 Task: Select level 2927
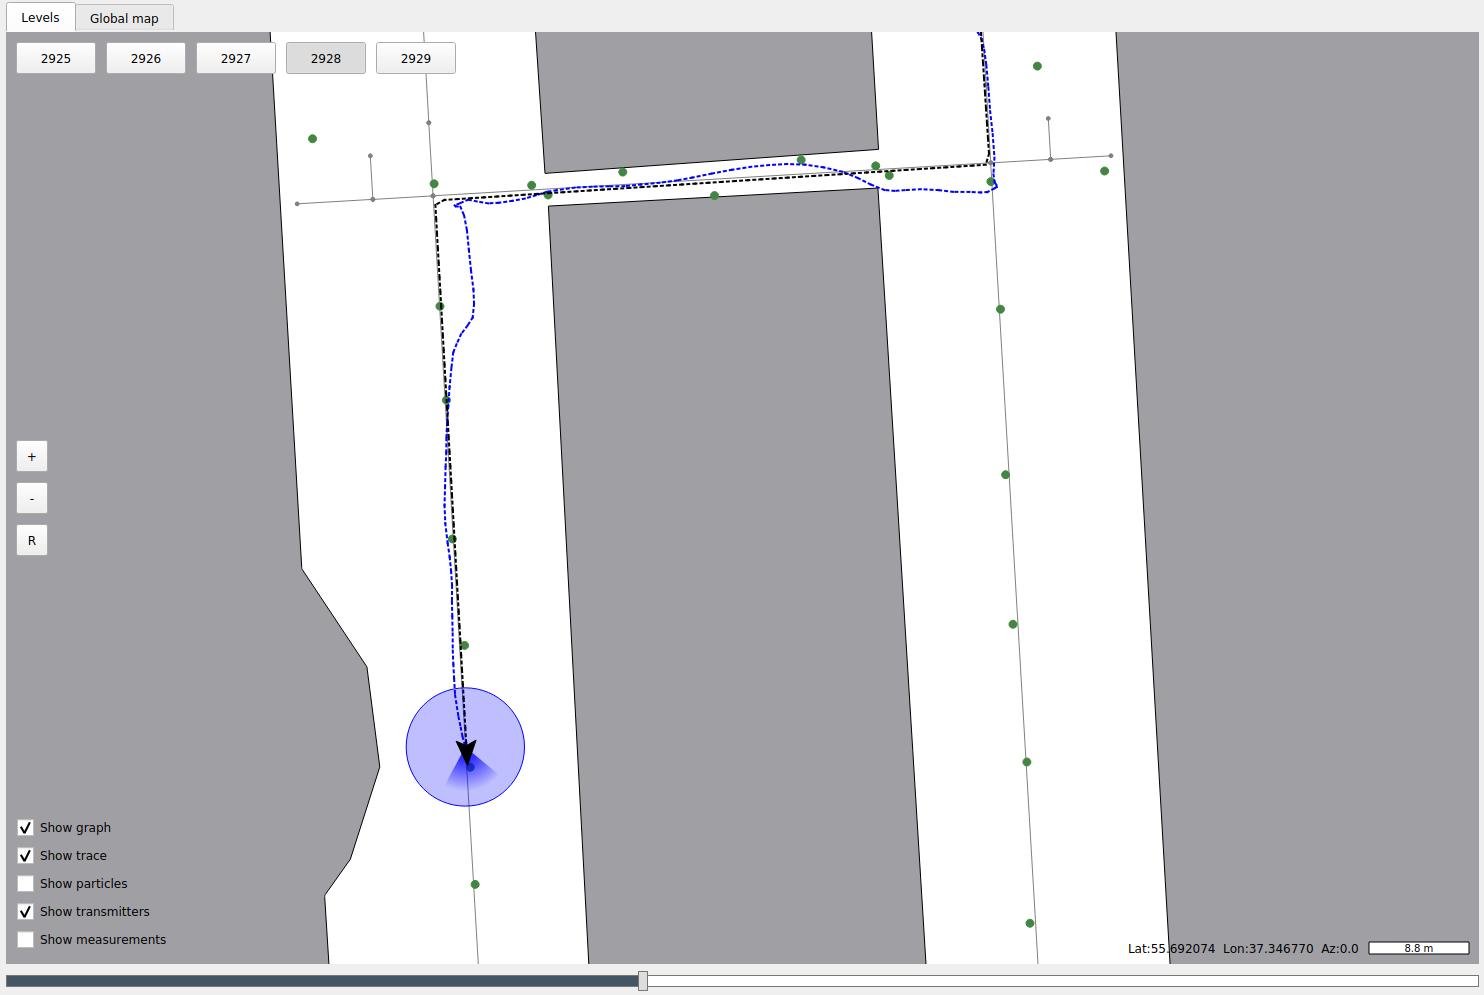click(236, 58)
